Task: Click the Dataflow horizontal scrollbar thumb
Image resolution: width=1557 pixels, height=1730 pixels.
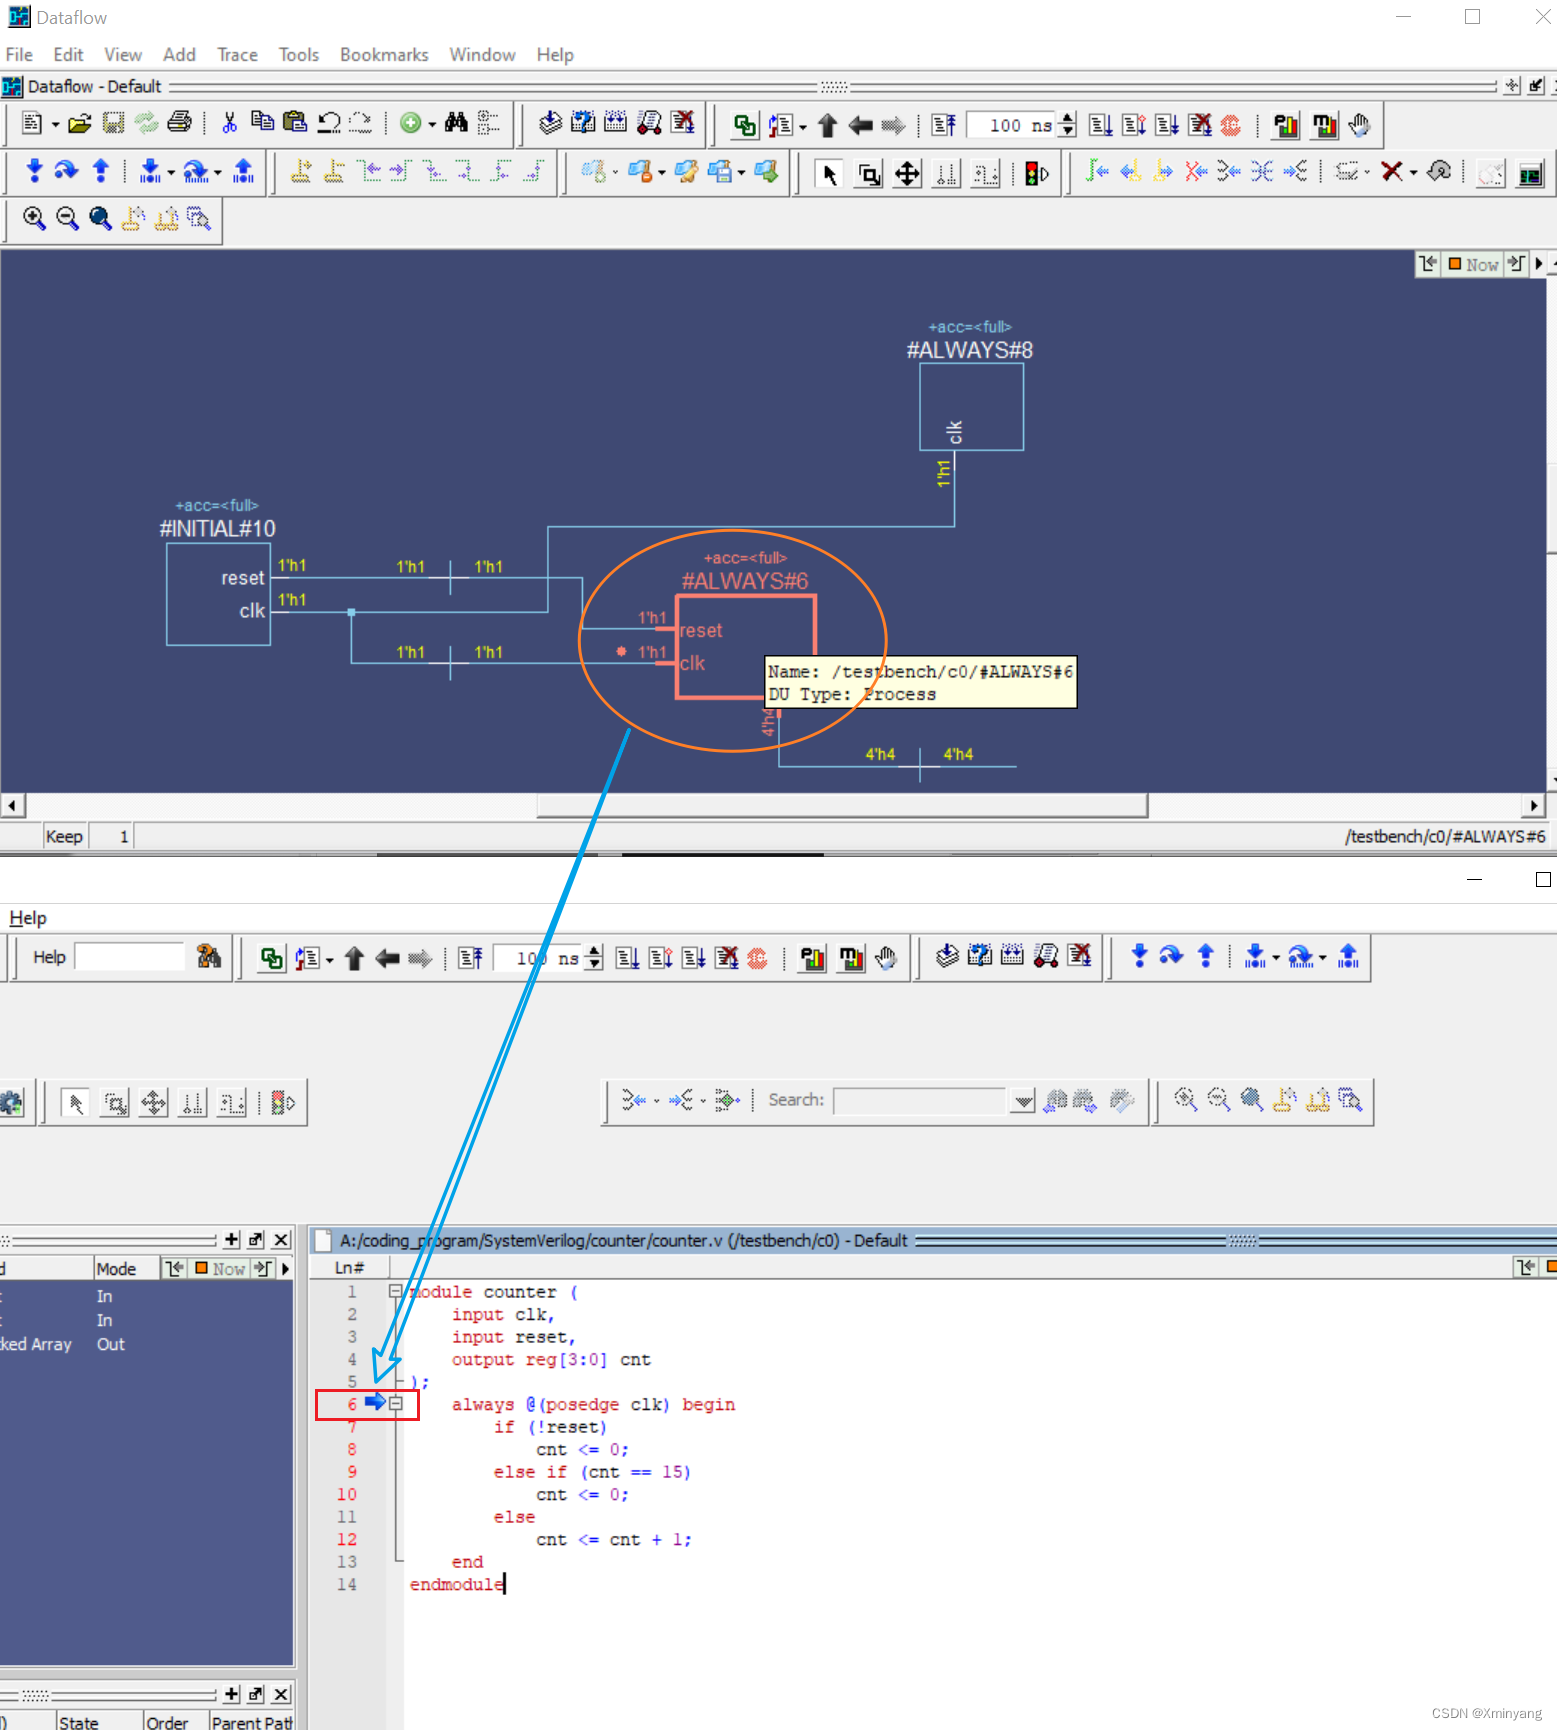Action: coord(842,805)
